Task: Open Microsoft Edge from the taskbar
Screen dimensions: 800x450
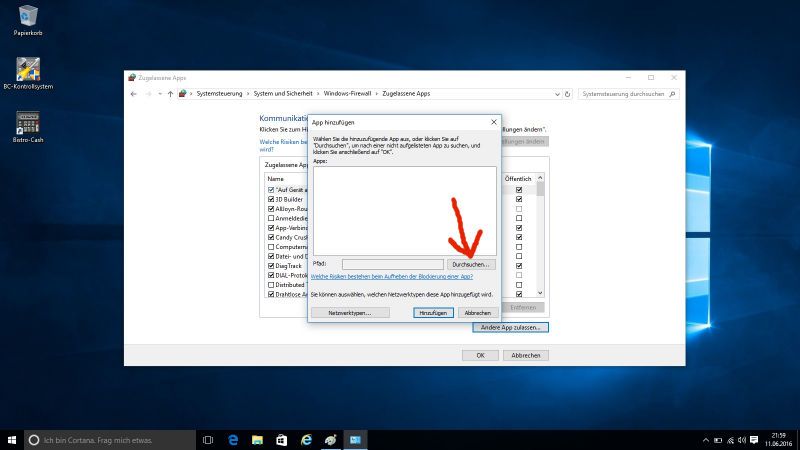Action: pyautogui.click(x=233, y=439)
